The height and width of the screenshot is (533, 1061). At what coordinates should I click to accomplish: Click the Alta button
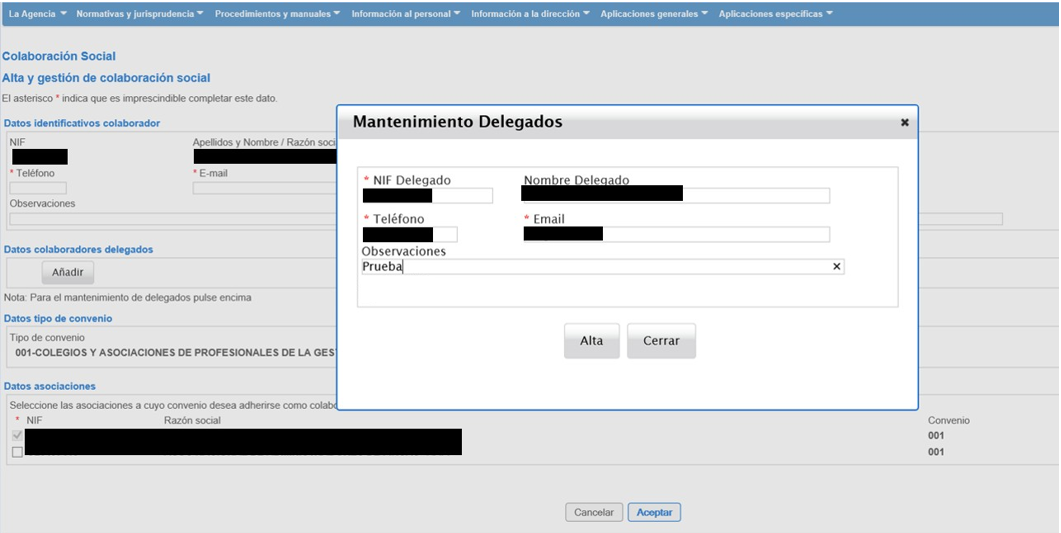pos(591,341)
